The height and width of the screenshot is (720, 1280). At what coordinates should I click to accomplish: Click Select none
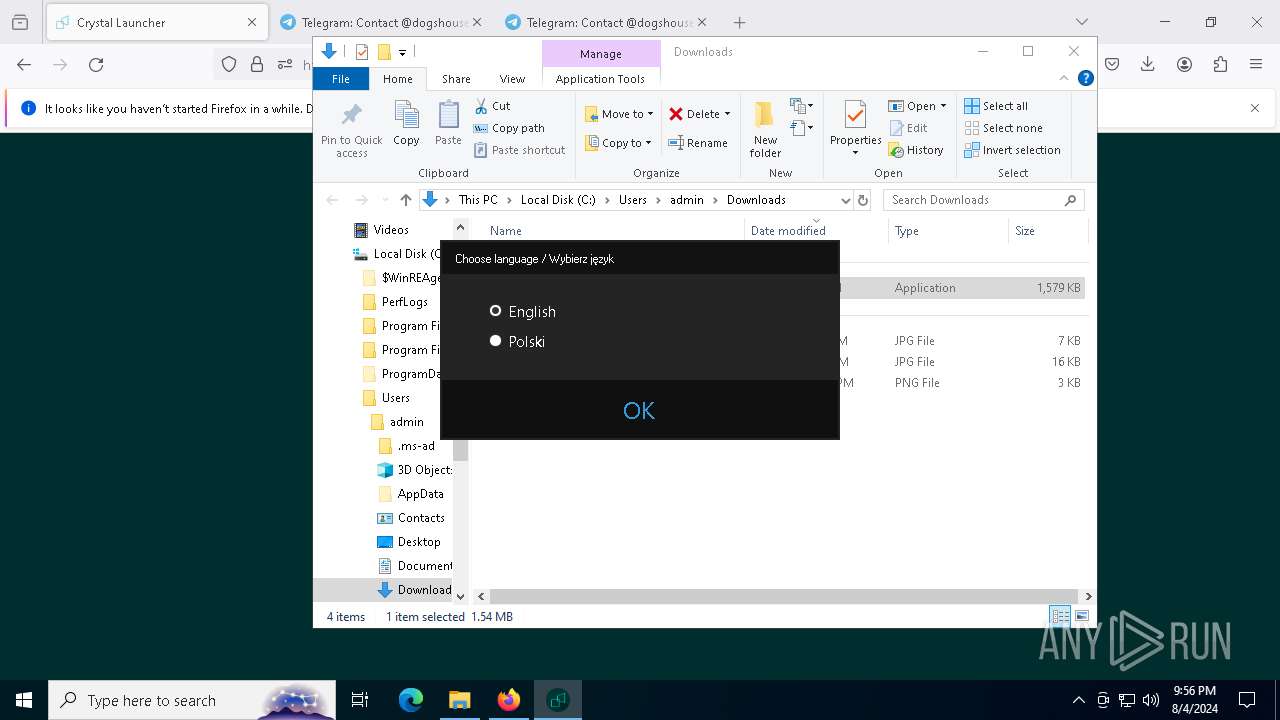tap(1003, 128)
